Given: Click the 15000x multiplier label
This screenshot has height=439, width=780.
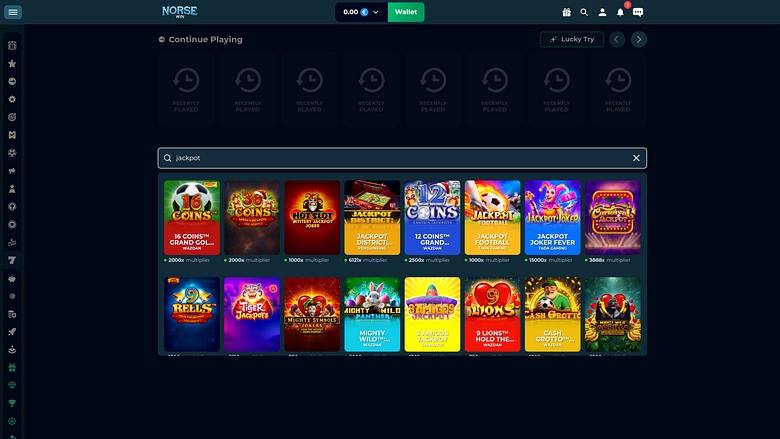Looking at the screenshot, I should (x=550, y=260).
